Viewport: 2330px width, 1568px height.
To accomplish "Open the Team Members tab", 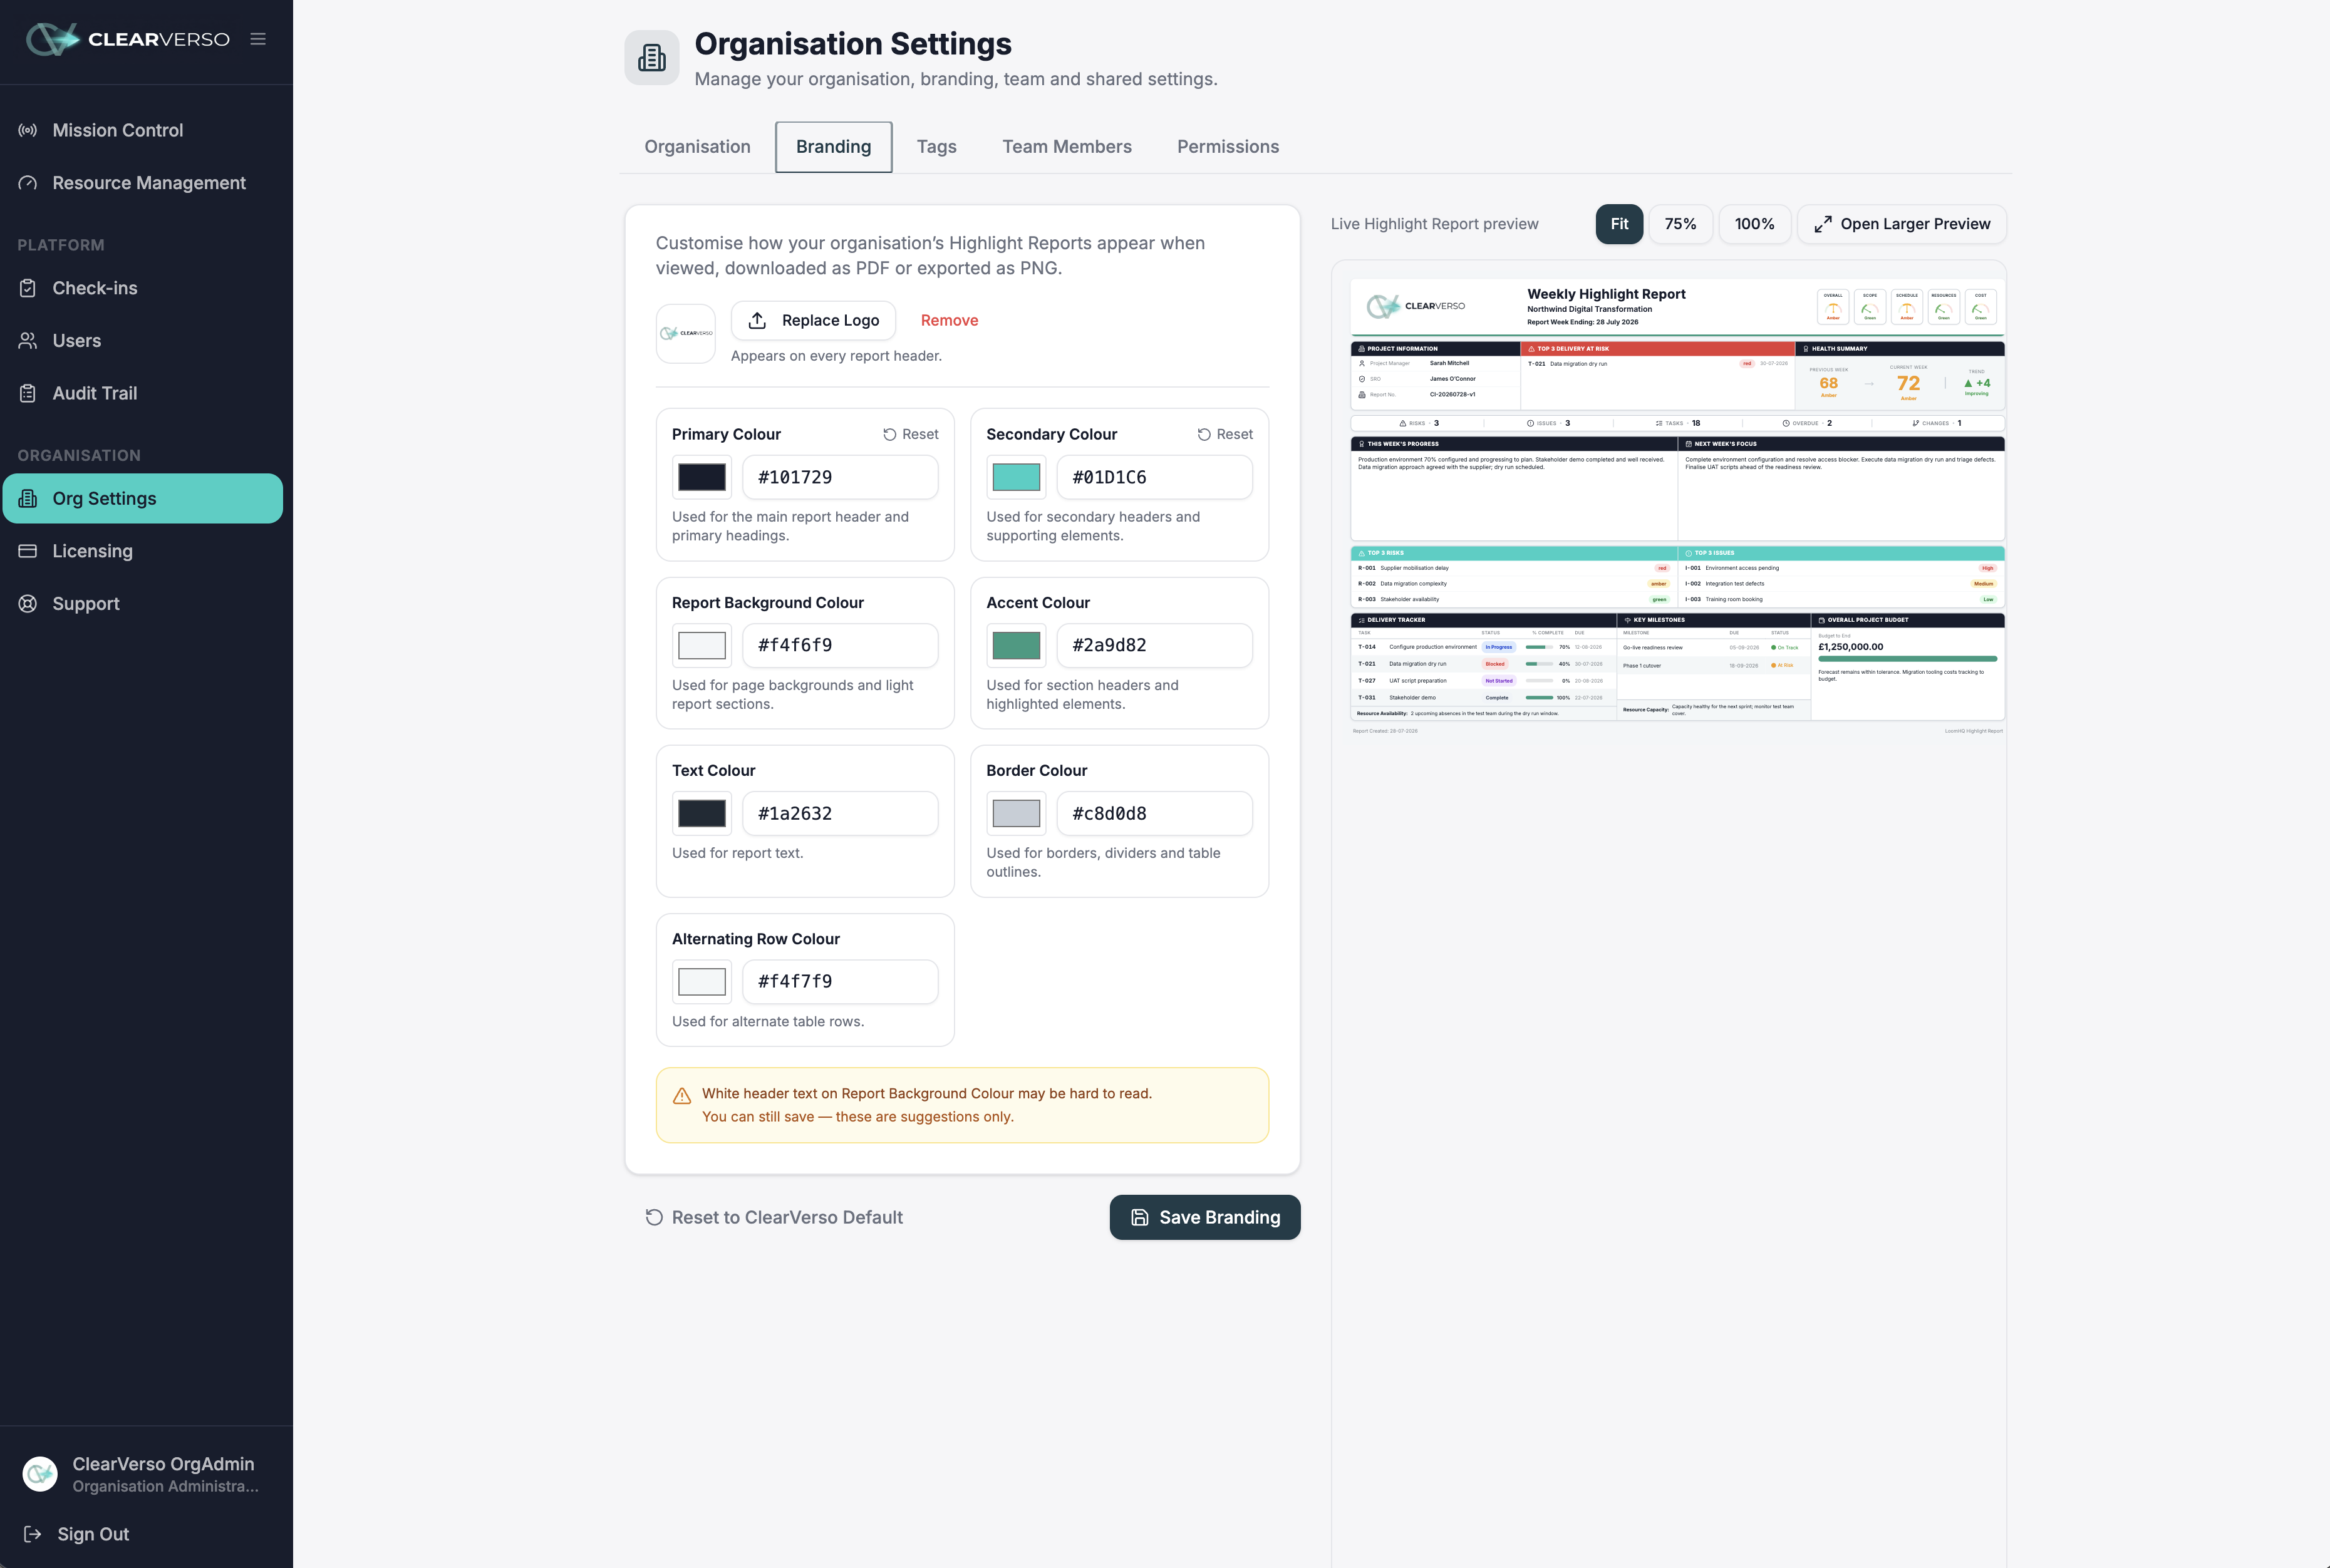I will coord(1067,147).
